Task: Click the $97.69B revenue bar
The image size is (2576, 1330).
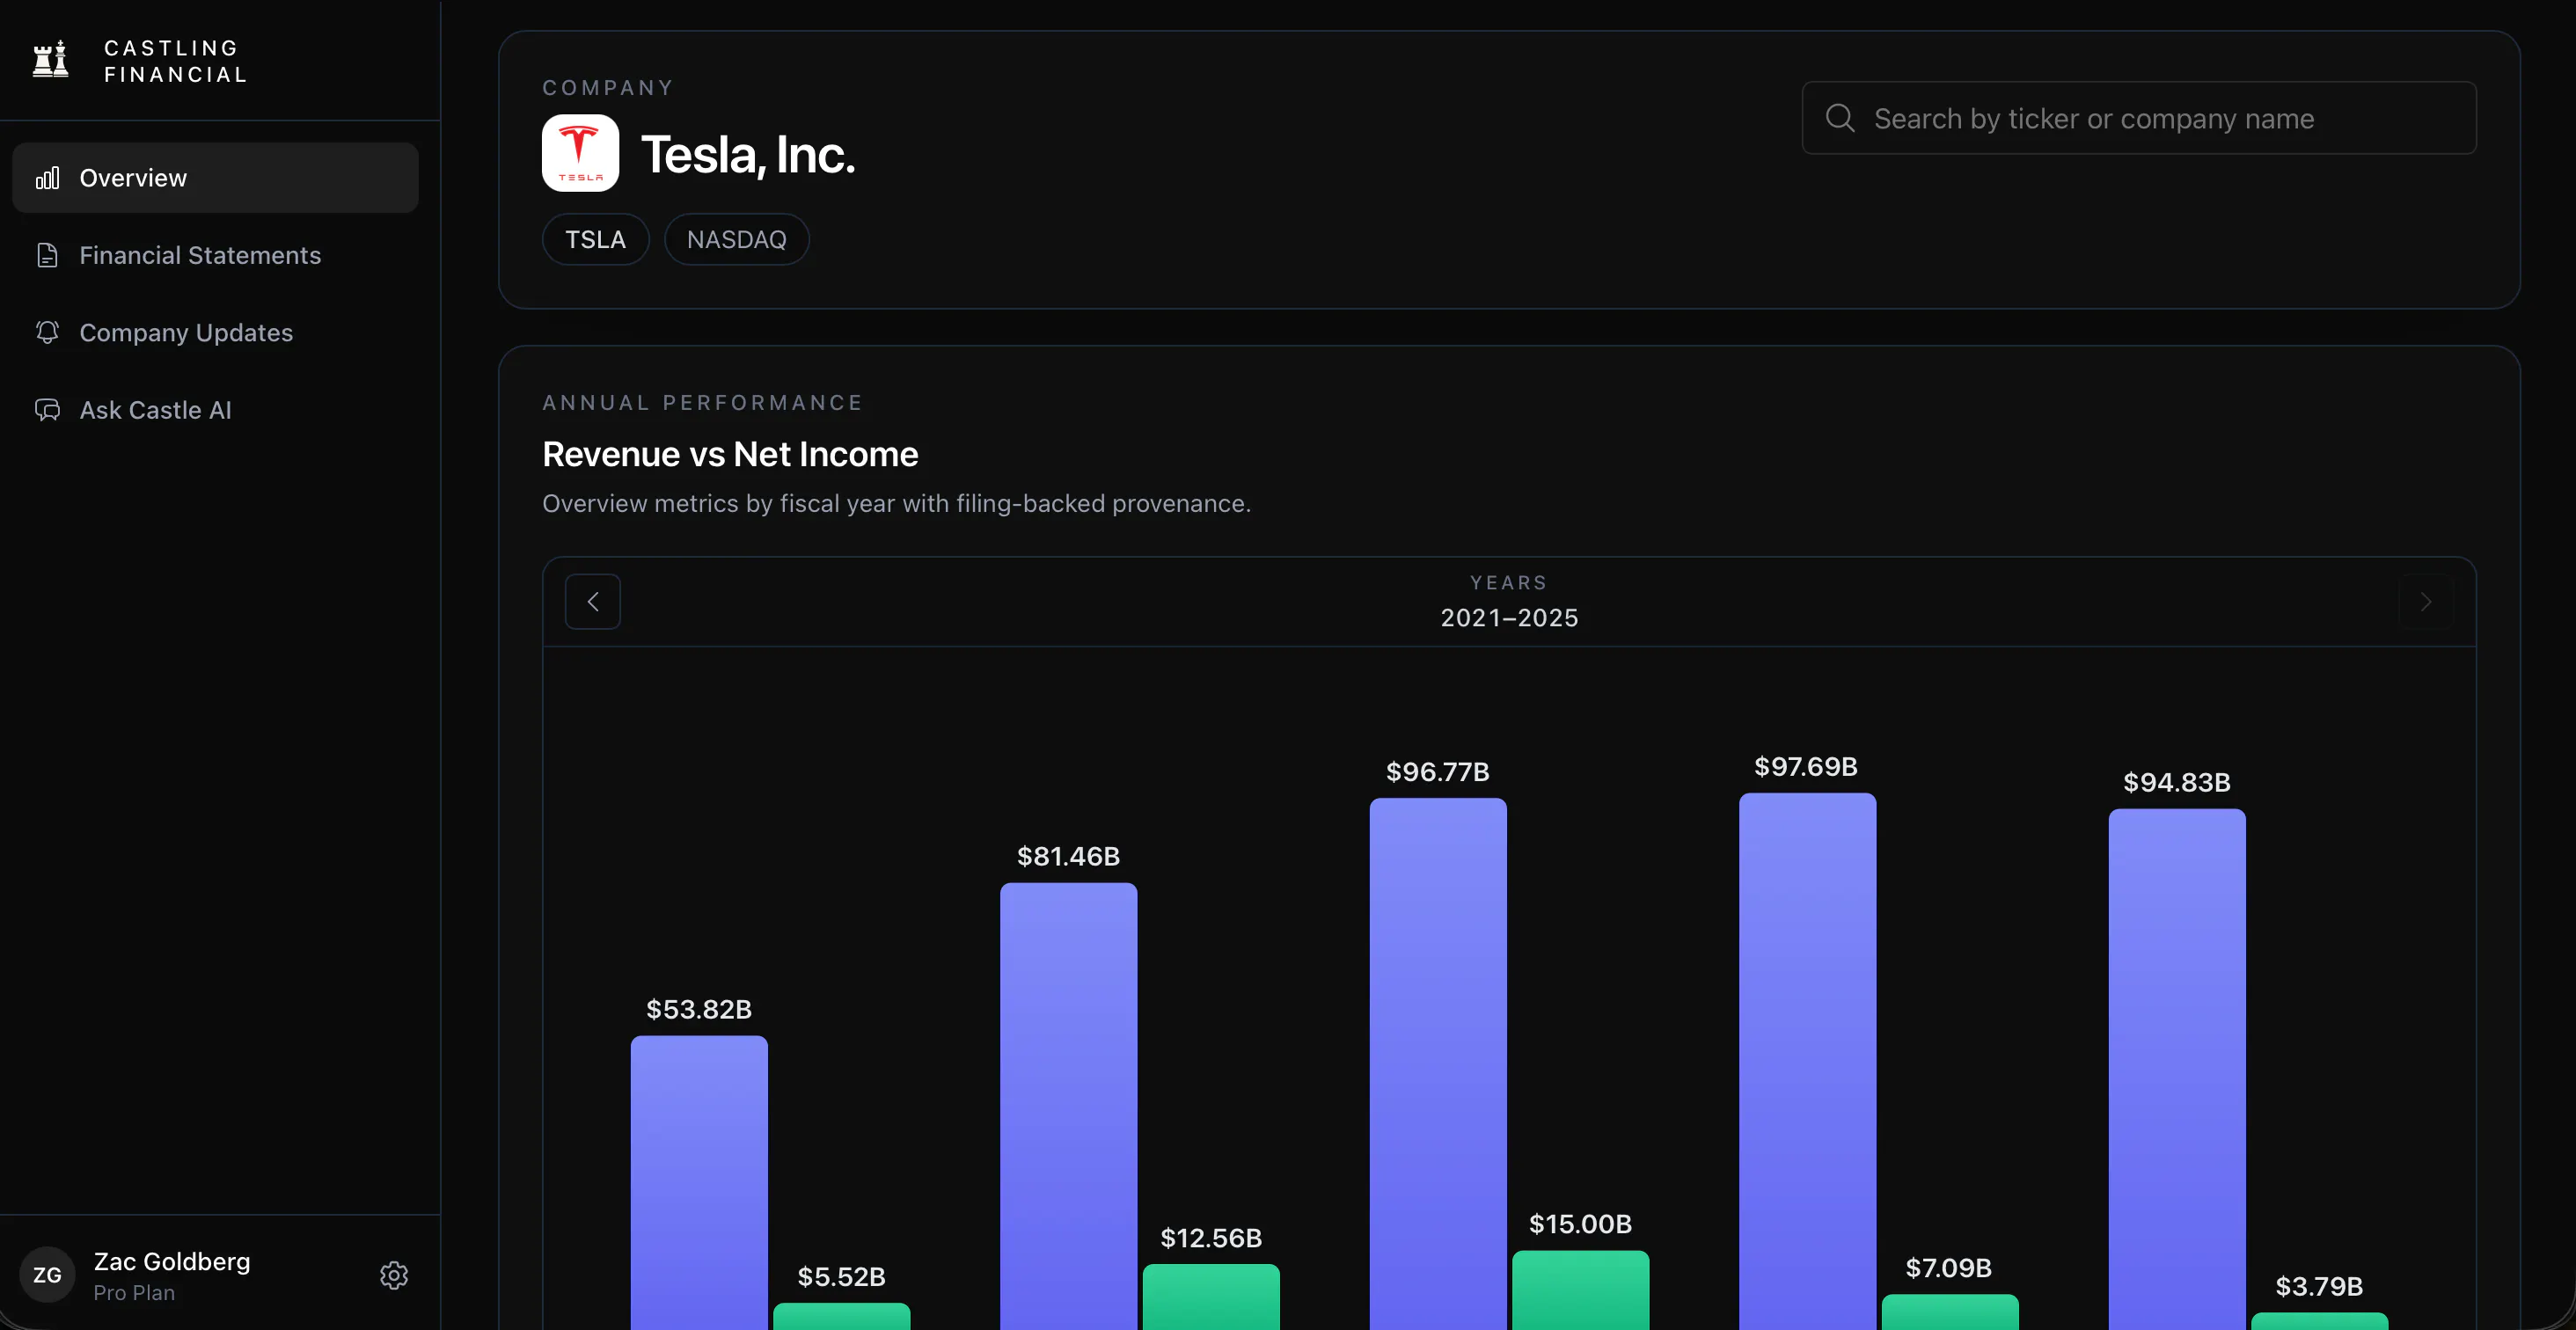Action: click(1807, 1061)
